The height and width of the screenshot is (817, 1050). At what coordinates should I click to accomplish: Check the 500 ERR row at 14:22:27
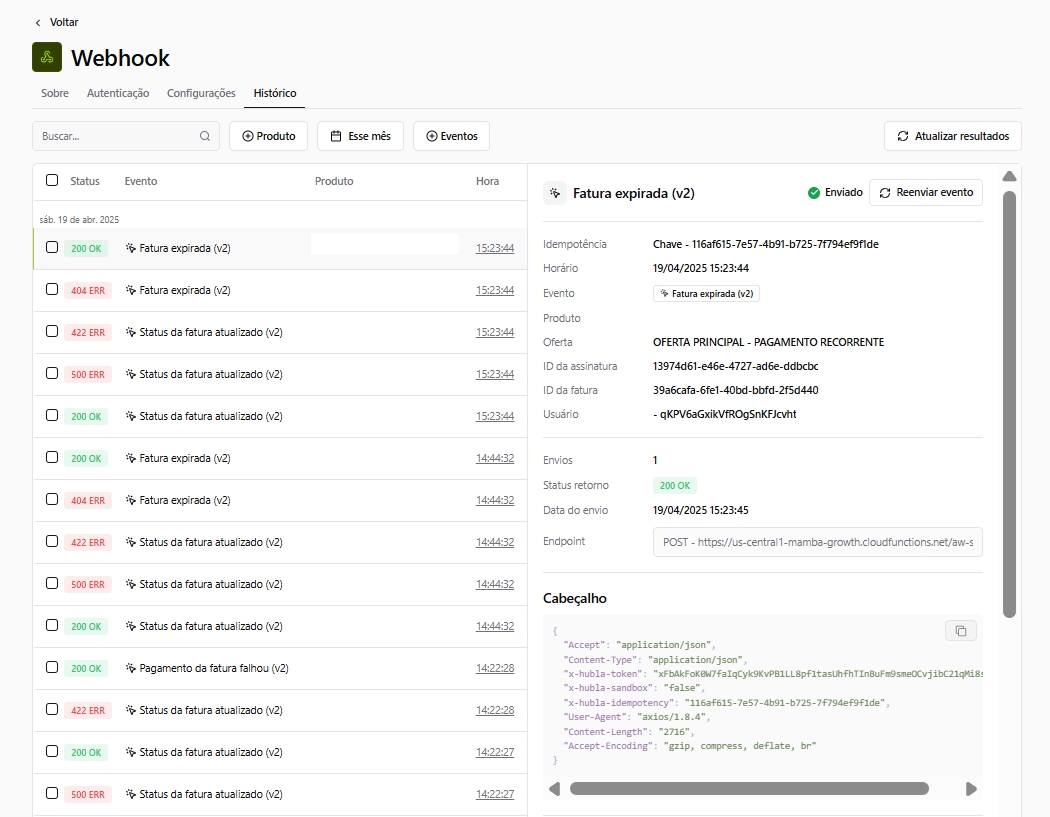tap(52, 794)
